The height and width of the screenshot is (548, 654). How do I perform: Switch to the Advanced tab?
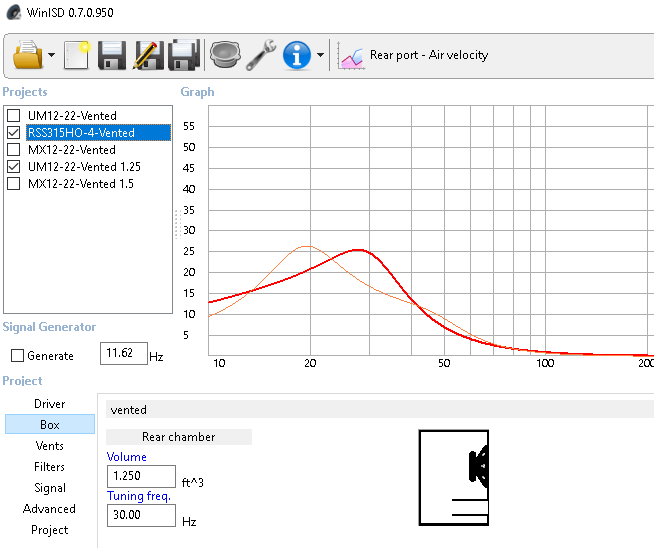[x=50, y=509]
